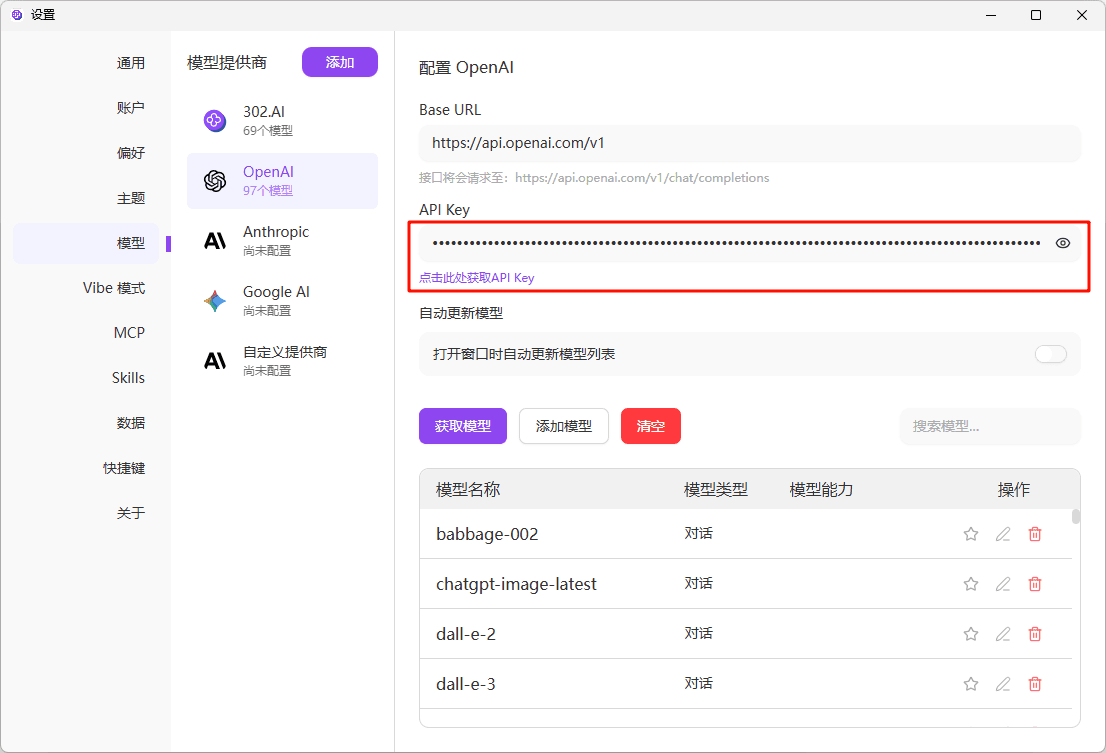Edit the dall-e-3 model entry
The height and width of the screenshot is (753, 1106).
point(1002,685)
